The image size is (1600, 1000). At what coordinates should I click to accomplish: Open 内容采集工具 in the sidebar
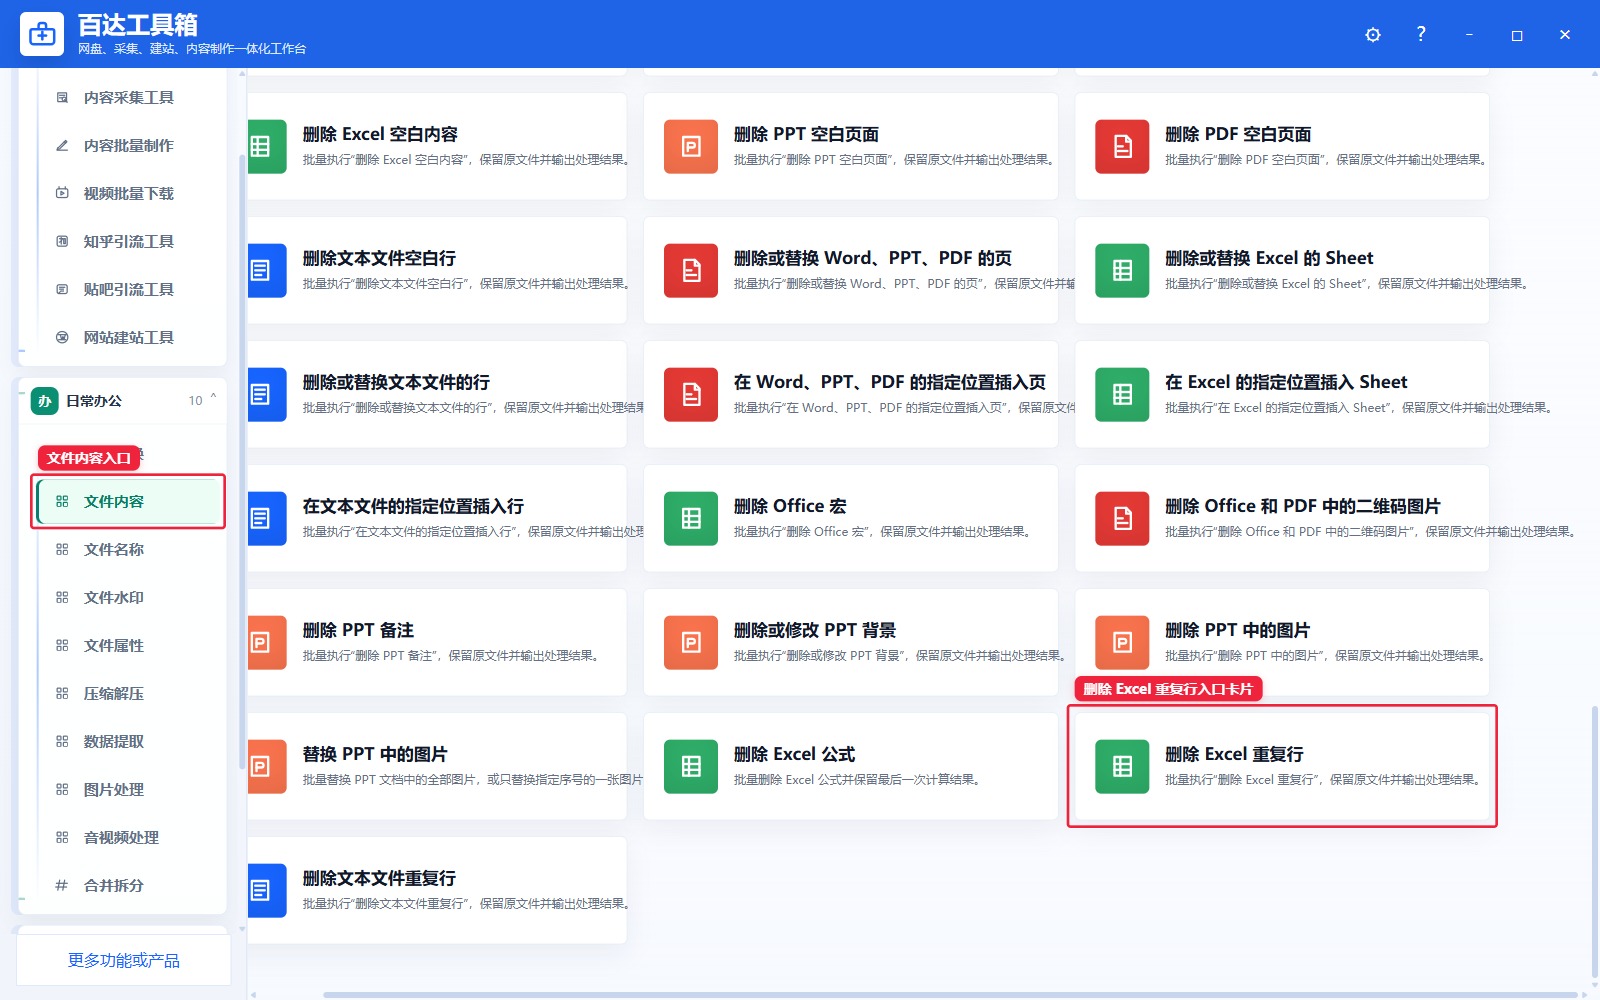click(128, 97)
